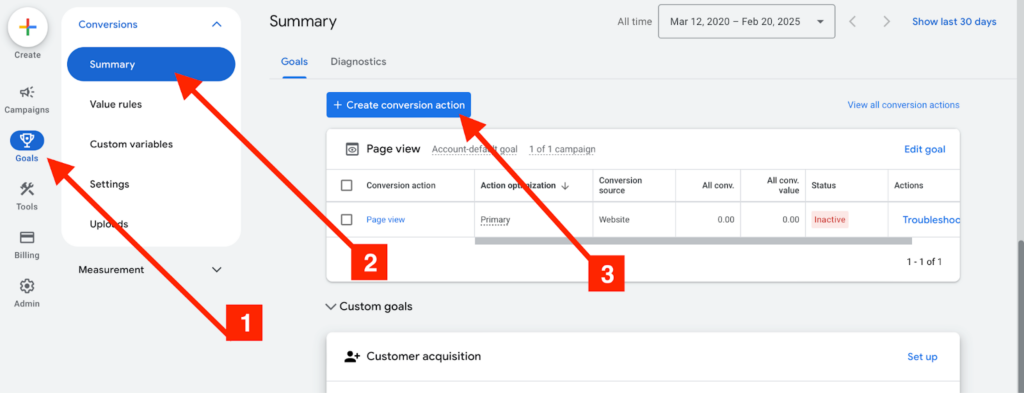Select Value rules in the sidebar

[x=116, y=104]
